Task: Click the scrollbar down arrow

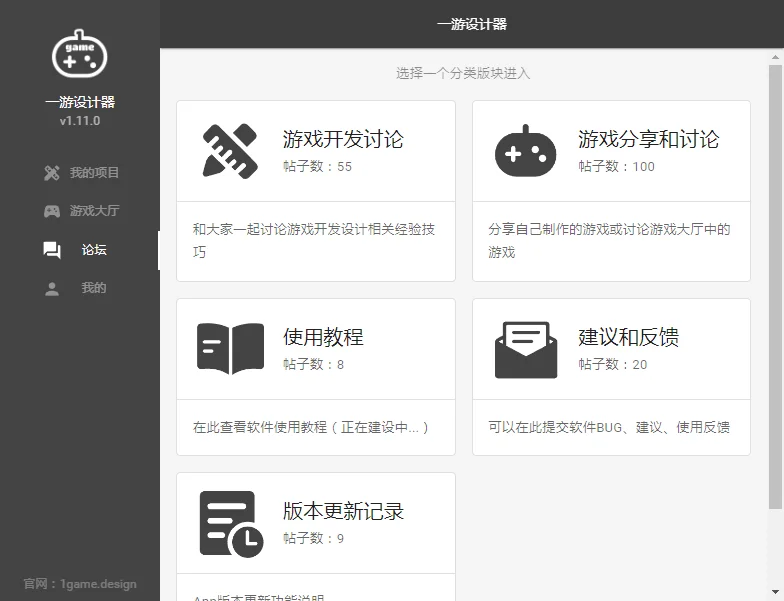Action: (775, 592)
